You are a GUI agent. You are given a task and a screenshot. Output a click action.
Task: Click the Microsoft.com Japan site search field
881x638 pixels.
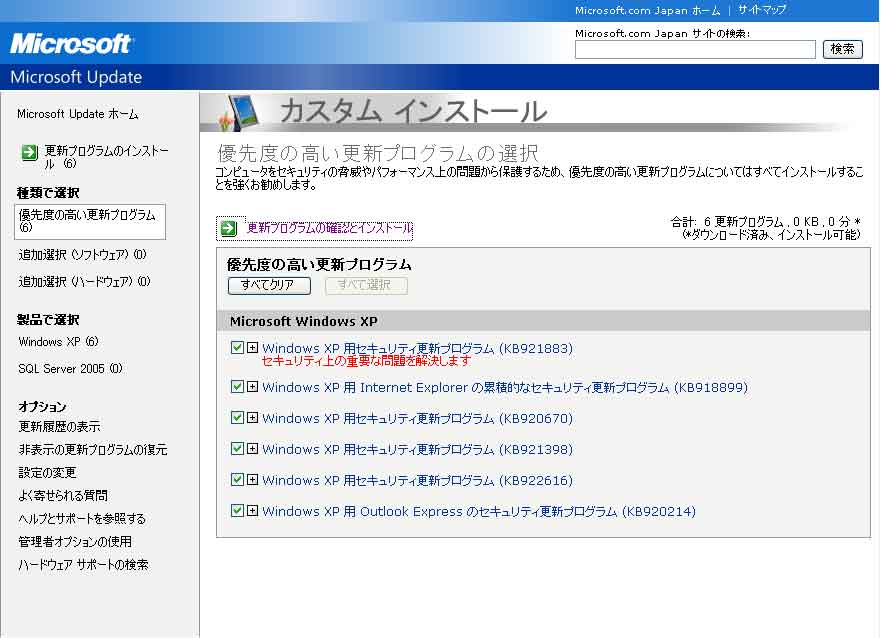[695, 49]
